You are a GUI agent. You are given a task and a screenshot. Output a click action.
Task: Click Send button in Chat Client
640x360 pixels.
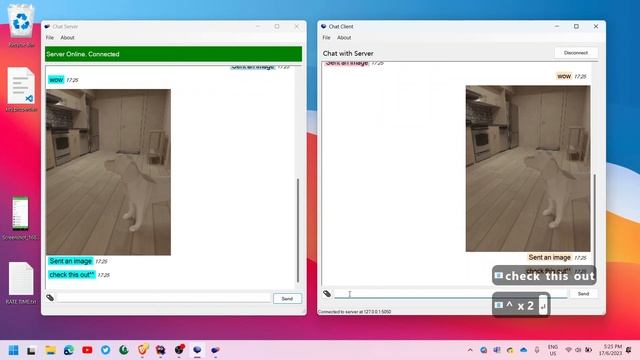coord(583,294)
